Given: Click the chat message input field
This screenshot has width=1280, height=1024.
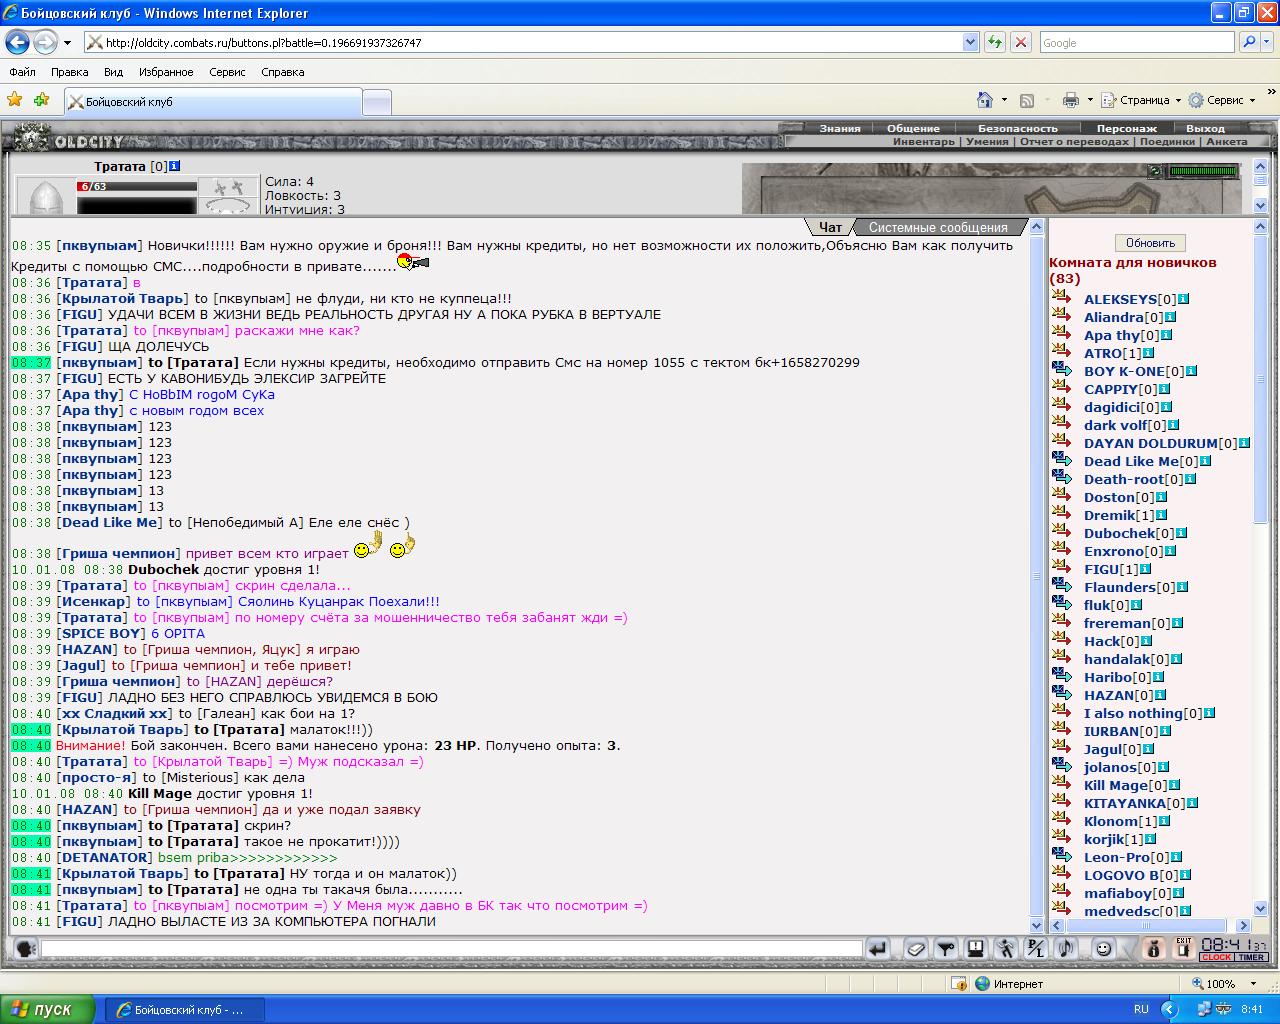Looking at the screenshot, I should [x=451, y=949].
